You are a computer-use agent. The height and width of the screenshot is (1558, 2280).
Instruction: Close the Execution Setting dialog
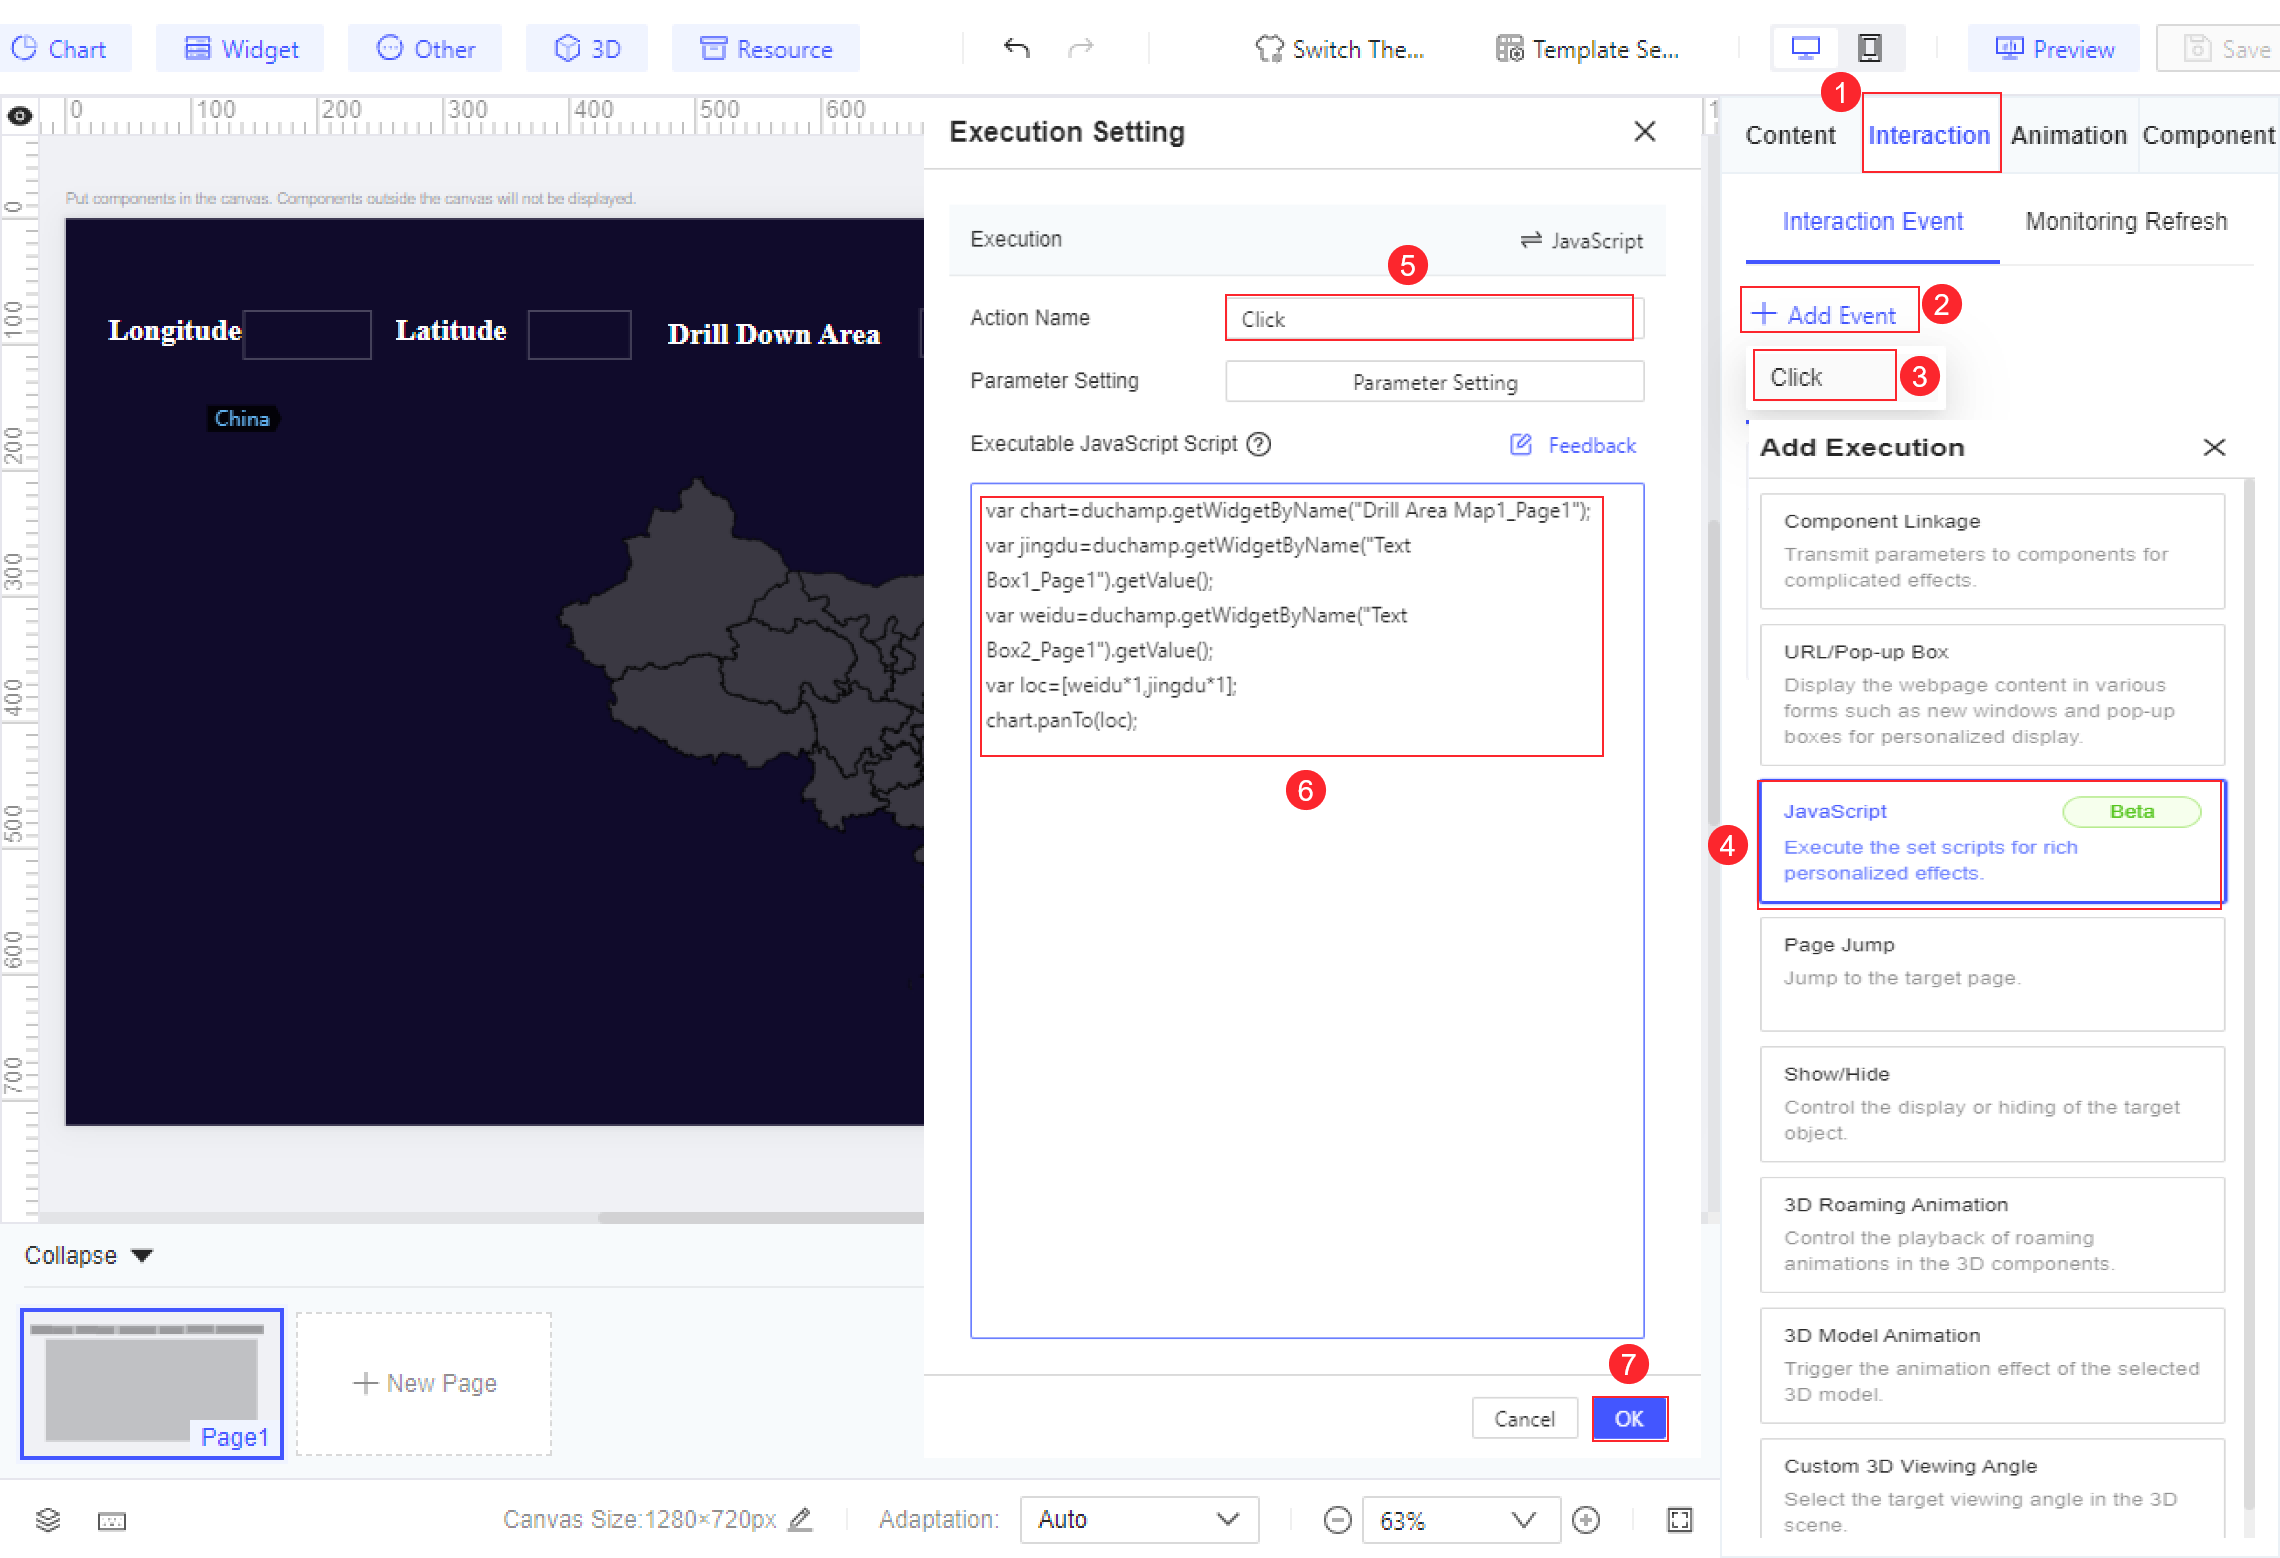1645,131
